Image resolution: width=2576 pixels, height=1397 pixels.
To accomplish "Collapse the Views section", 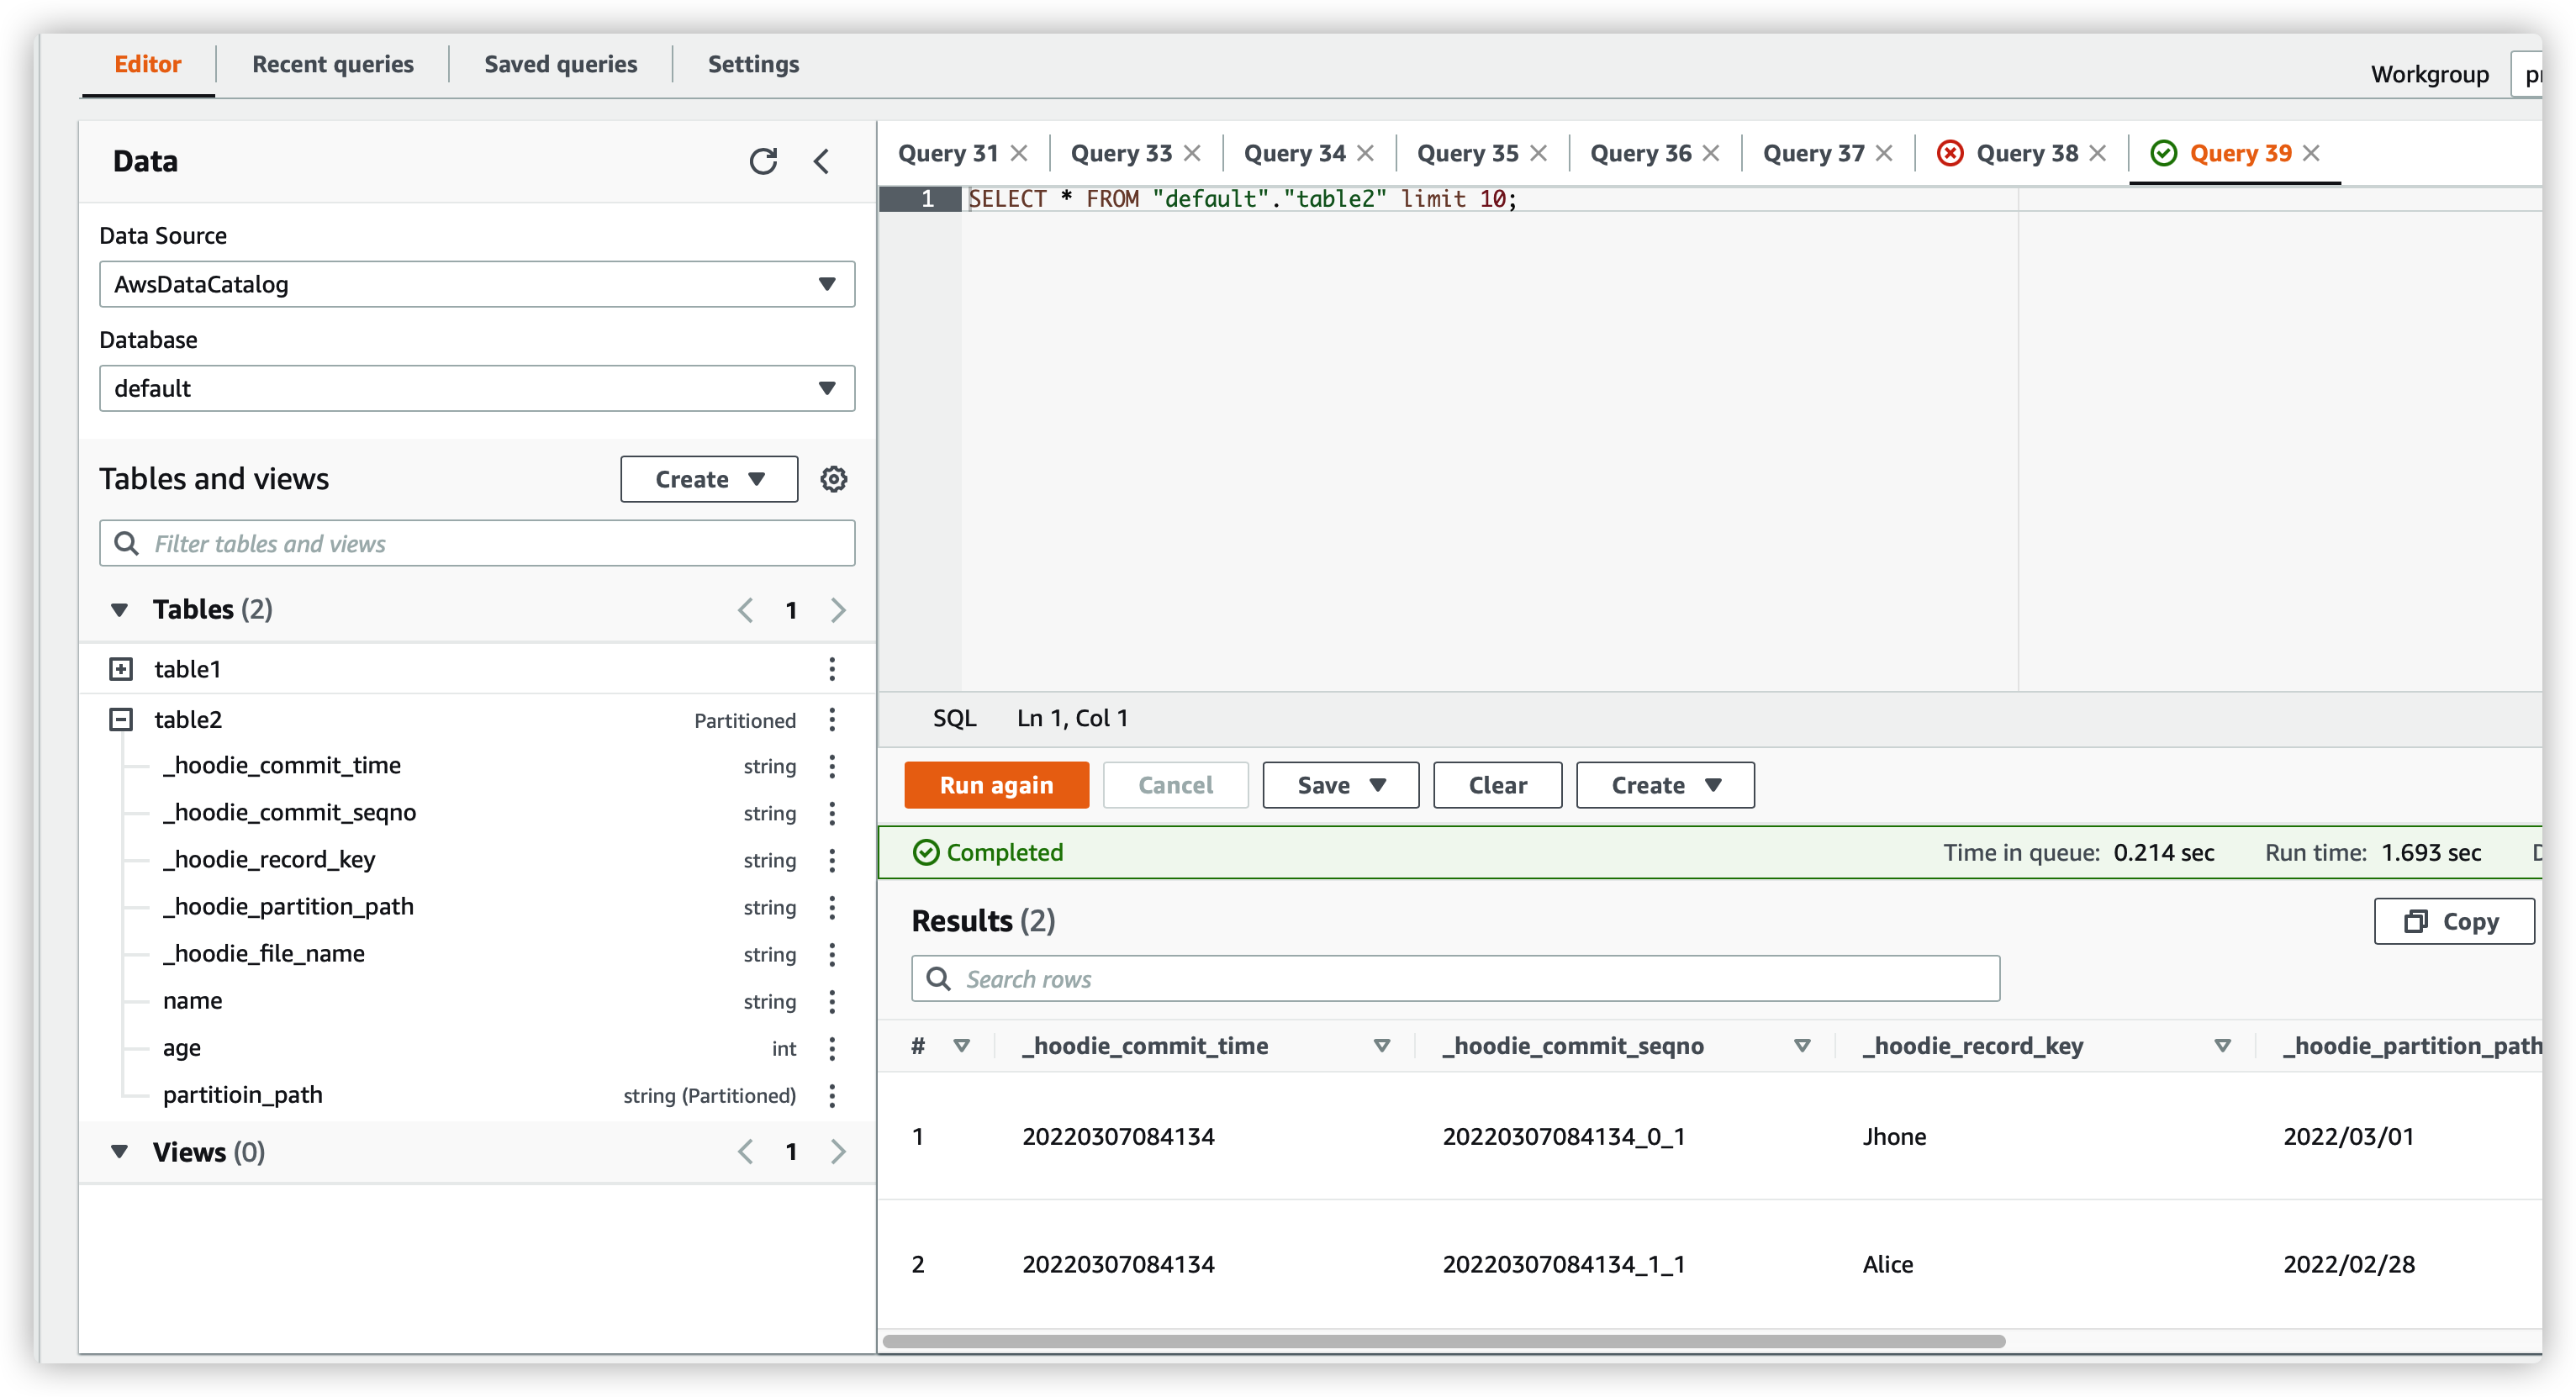I will [x=119, y=1152].
